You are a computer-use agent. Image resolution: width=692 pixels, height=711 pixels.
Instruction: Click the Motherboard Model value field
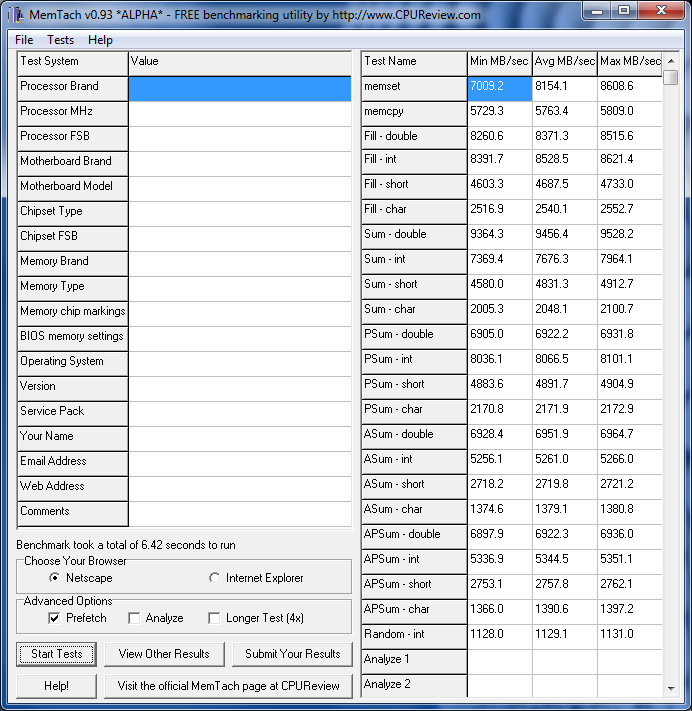click(240, 189)
